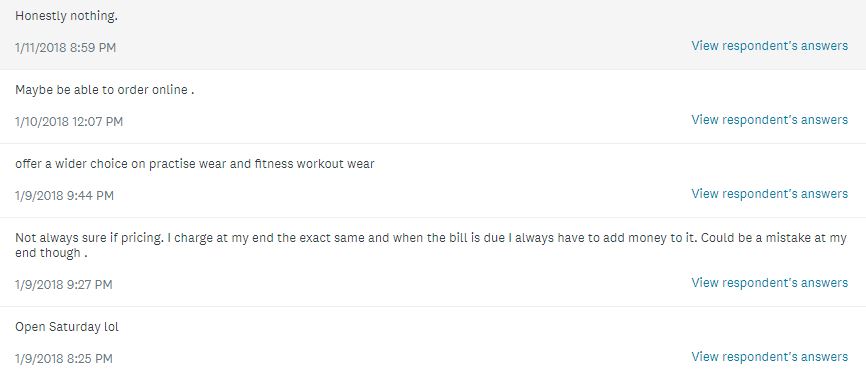Click the 'Maybe be able to order online' response
Screen dimensions: 866x378
click(x=104, y=90)
